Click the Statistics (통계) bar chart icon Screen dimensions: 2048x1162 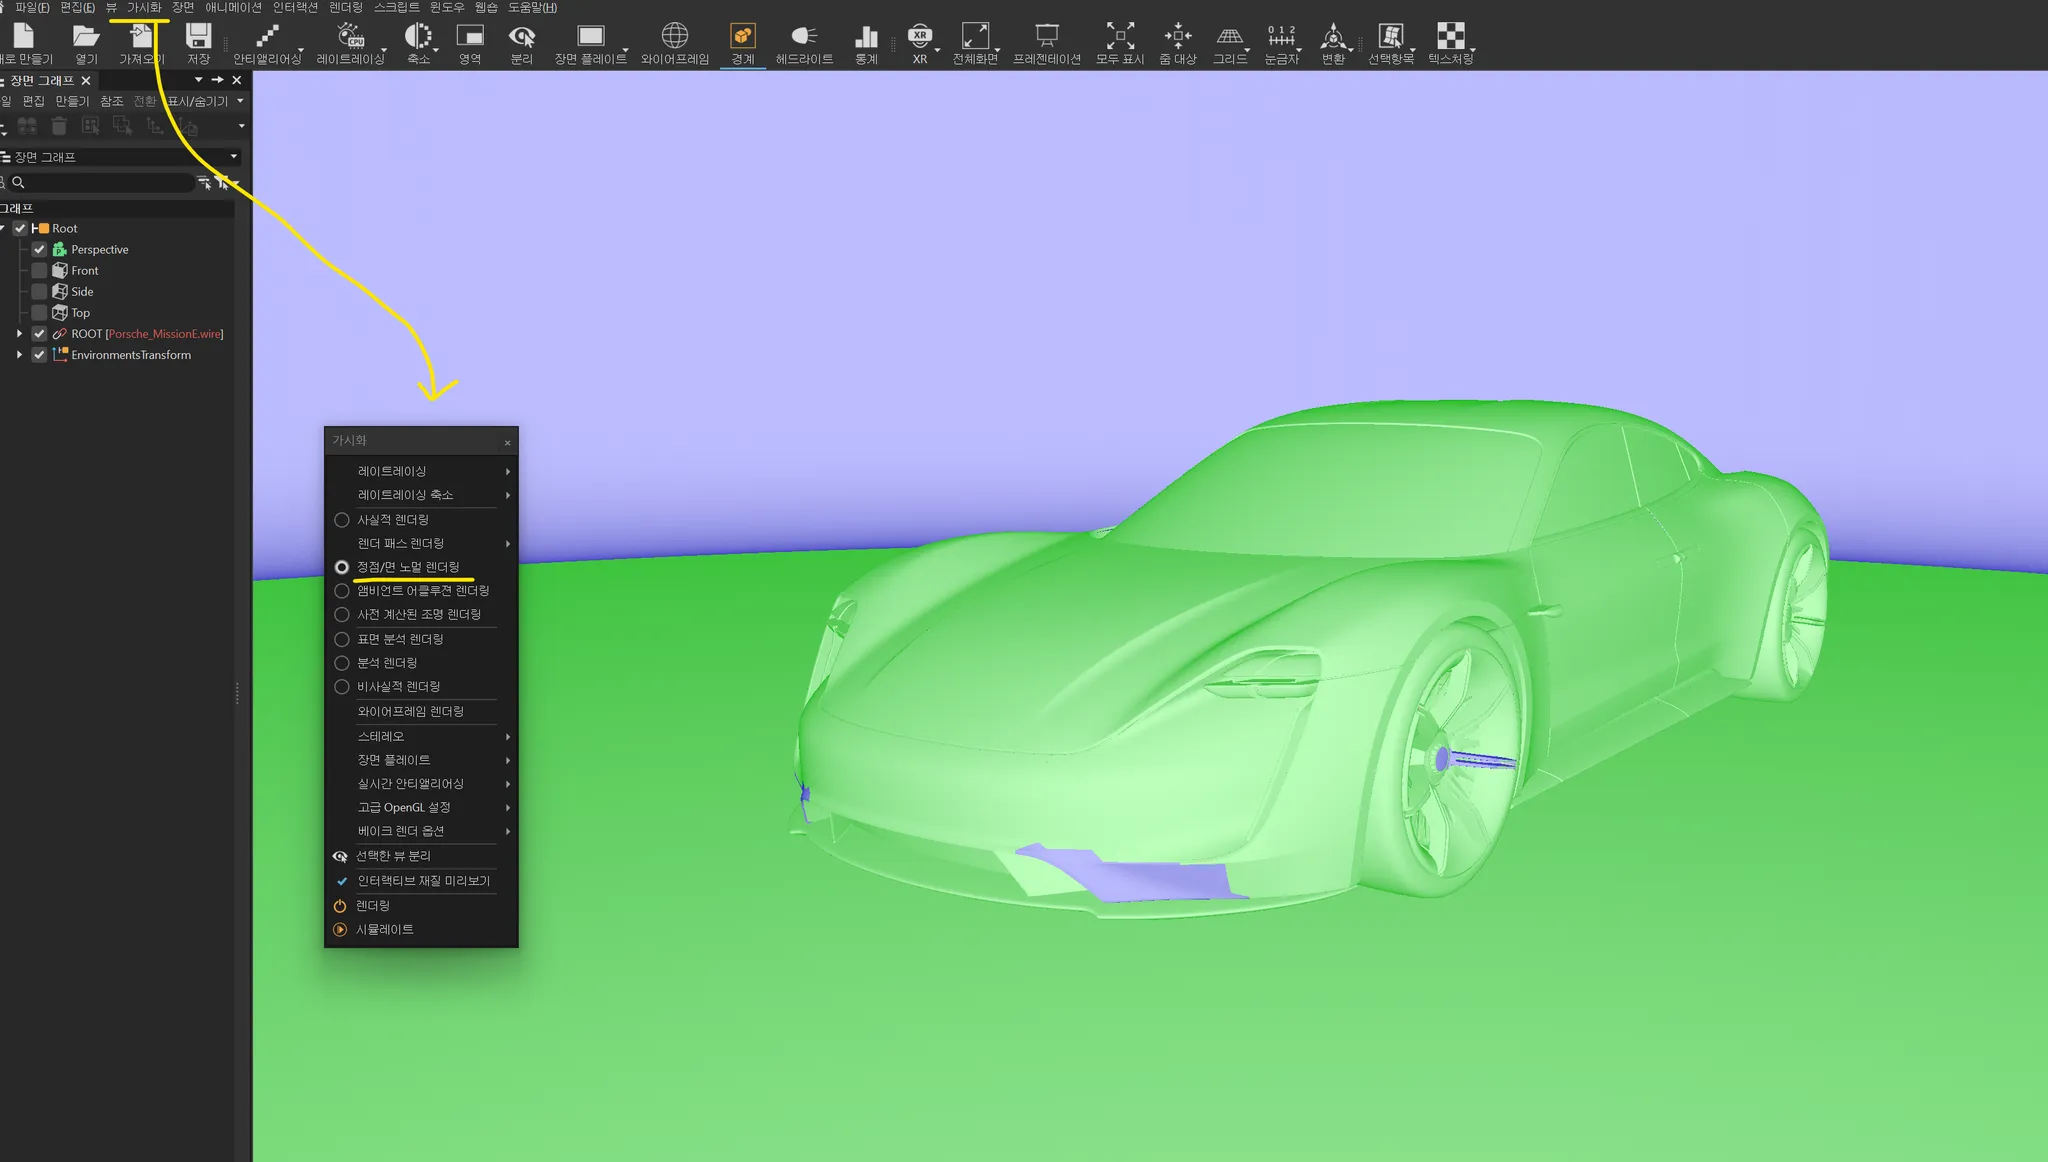(x=866, y=36)
